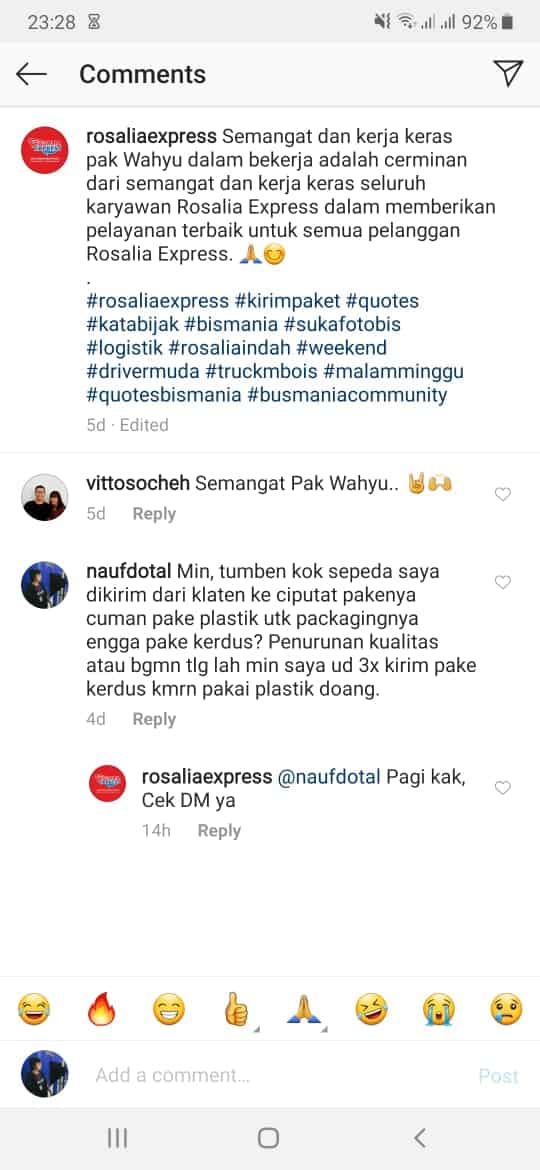Insert the laughing tears emoji
540x1170 pixels.
point(34,1011)
